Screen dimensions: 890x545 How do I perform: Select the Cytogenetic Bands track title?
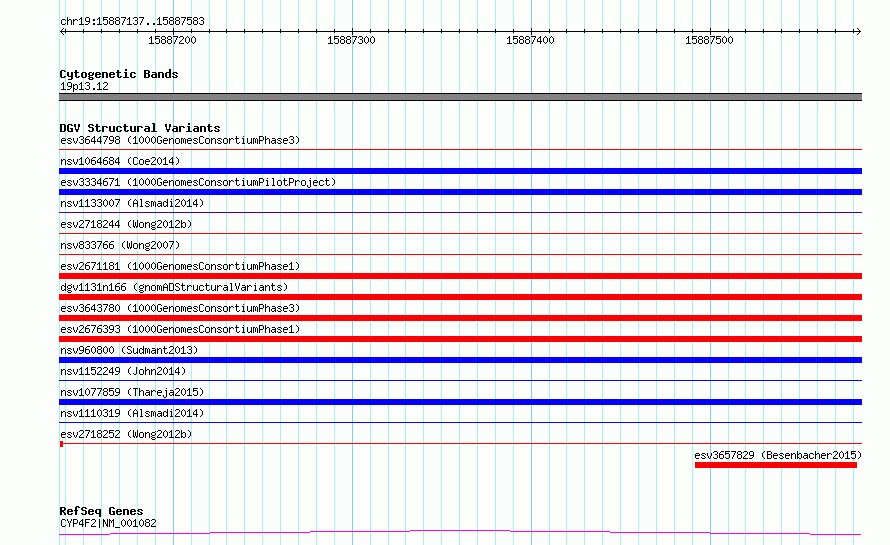click(119, 74)
